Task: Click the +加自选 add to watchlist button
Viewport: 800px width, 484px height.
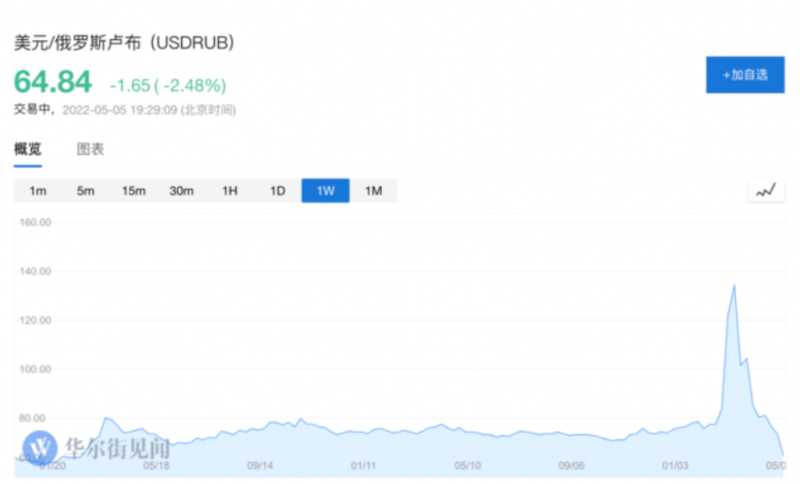Action: (745, 75)
